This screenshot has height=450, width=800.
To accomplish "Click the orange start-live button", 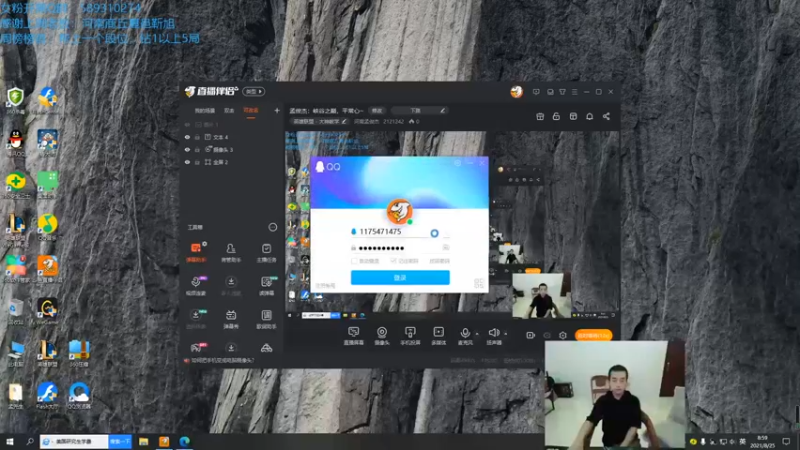I will 593,335.
